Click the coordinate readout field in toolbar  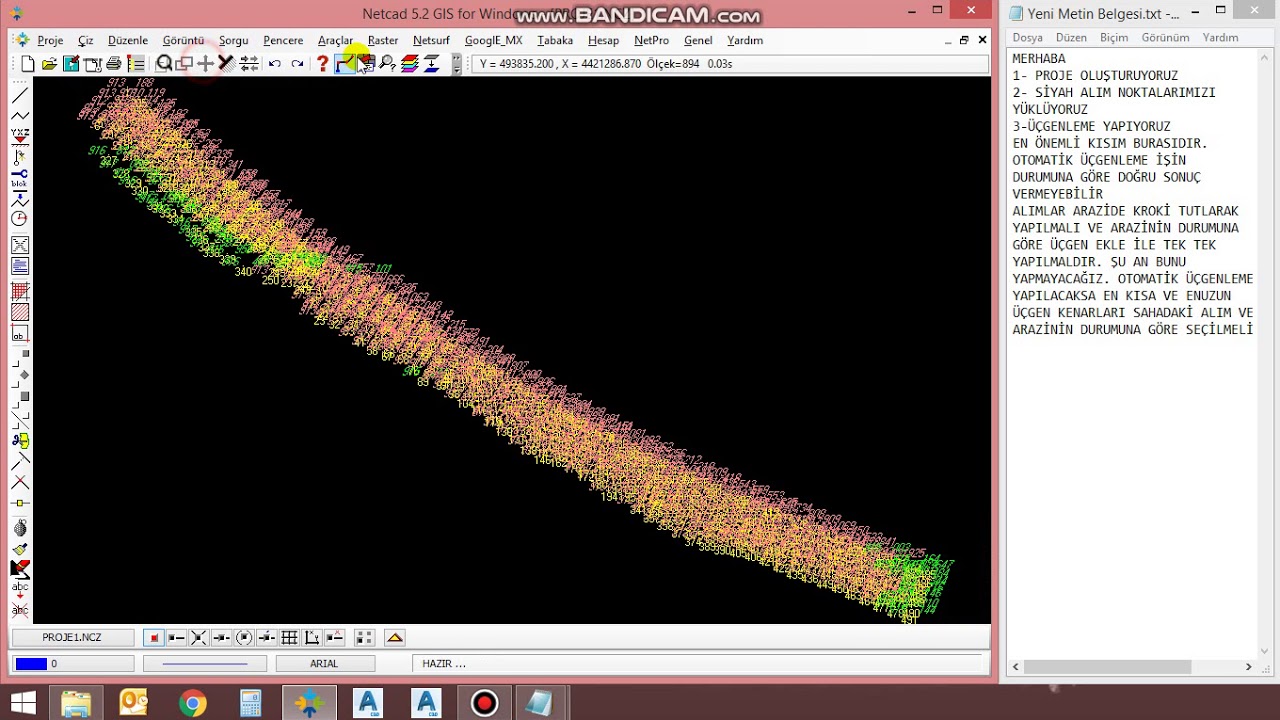pyautogui.click(x=730, y=63)
